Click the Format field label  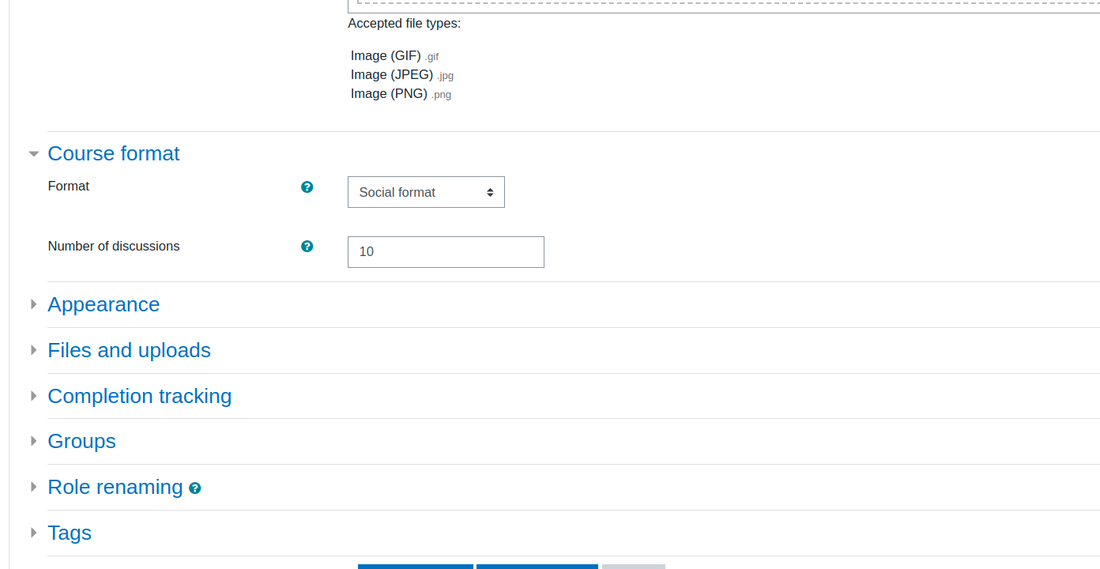click(x=69, y=187)
